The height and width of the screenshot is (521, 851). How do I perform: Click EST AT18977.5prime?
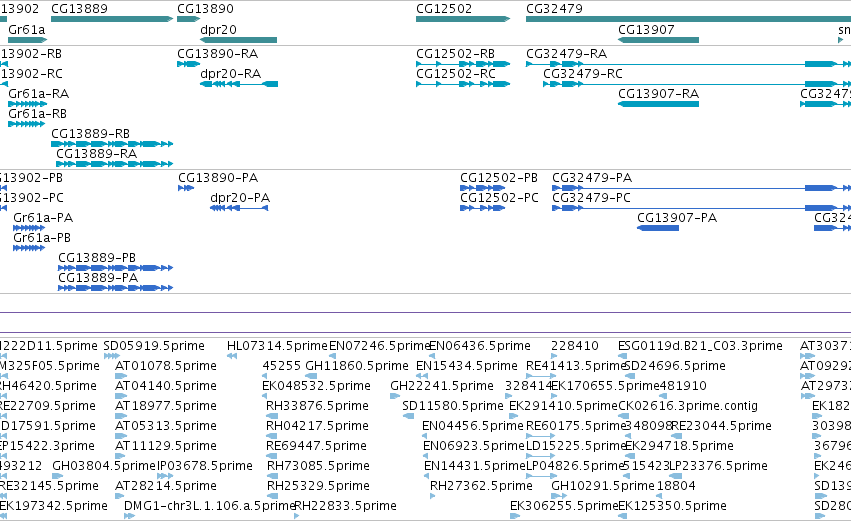(x=166, y=406)
